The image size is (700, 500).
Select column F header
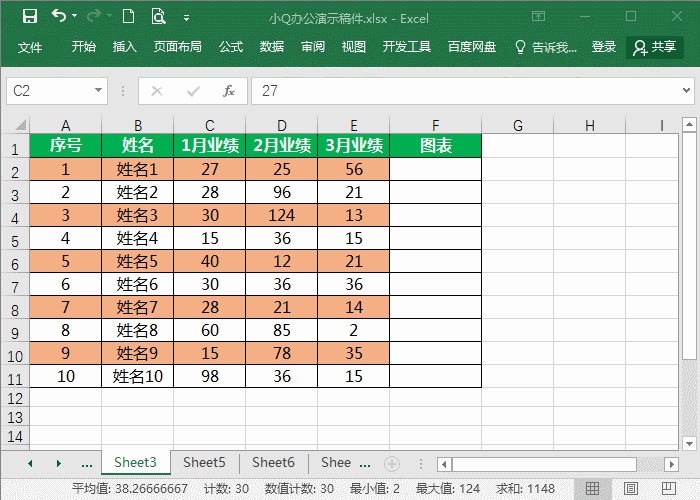(x=435, y=125)
